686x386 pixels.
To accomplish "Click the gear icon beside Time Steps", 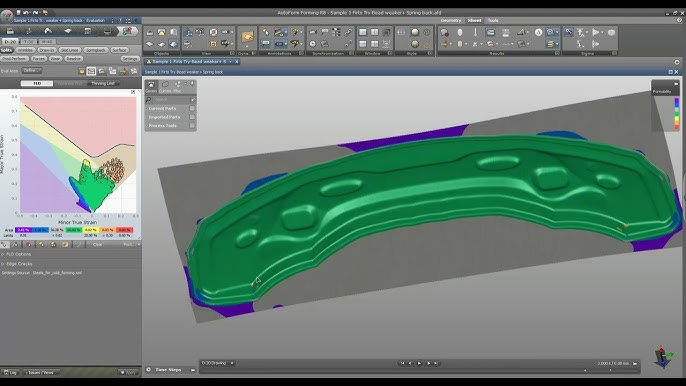I will [149, 369].
